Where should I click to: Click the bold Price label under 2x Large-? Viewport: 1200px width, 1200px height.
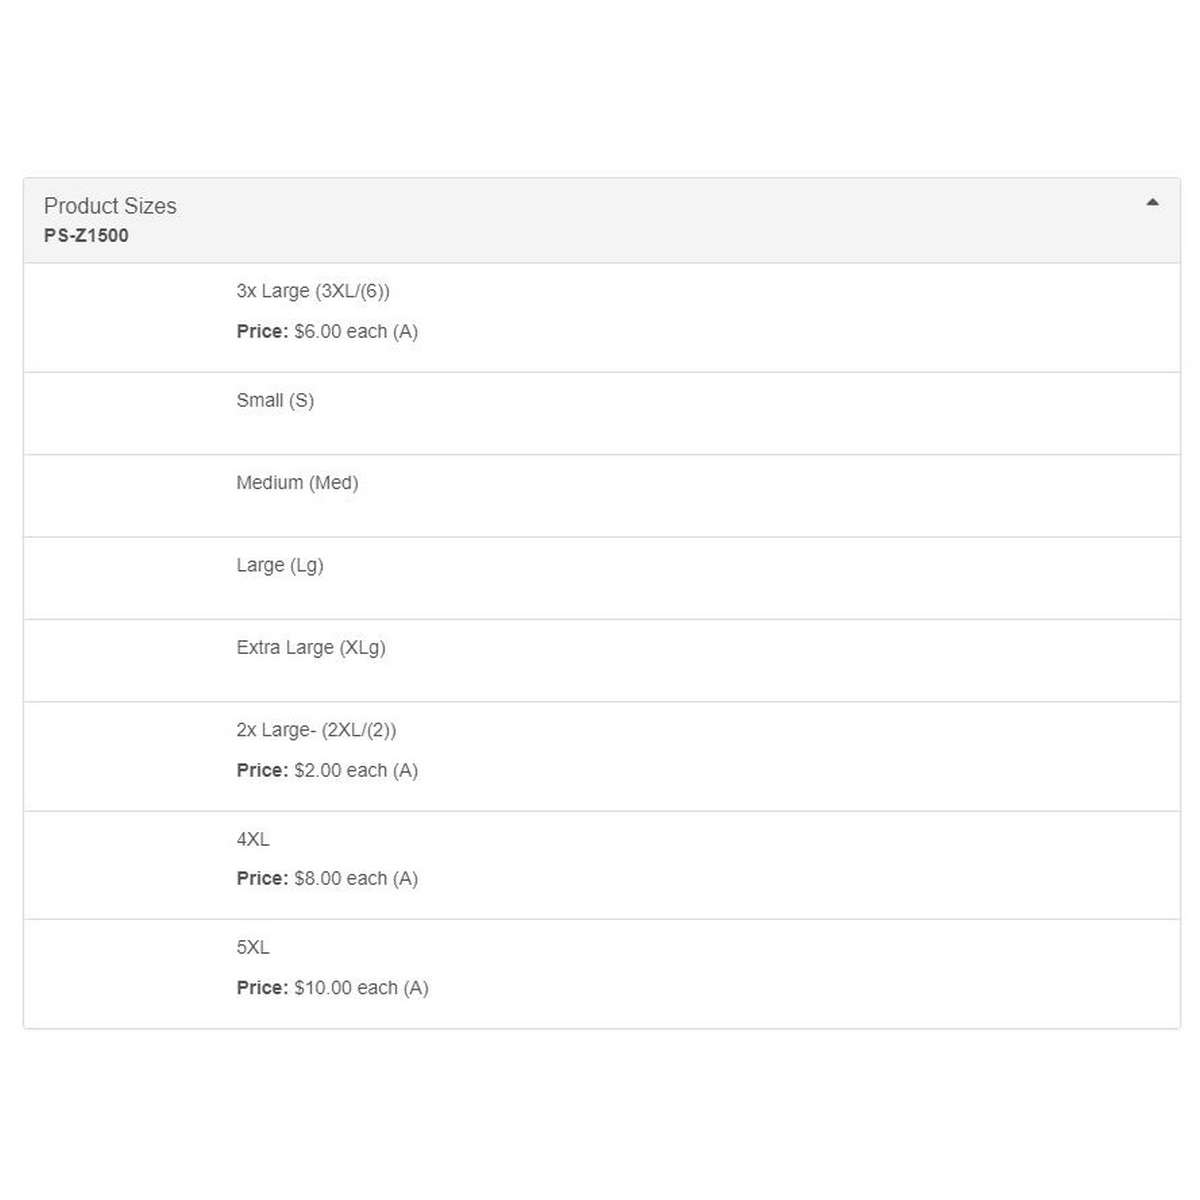262,771
